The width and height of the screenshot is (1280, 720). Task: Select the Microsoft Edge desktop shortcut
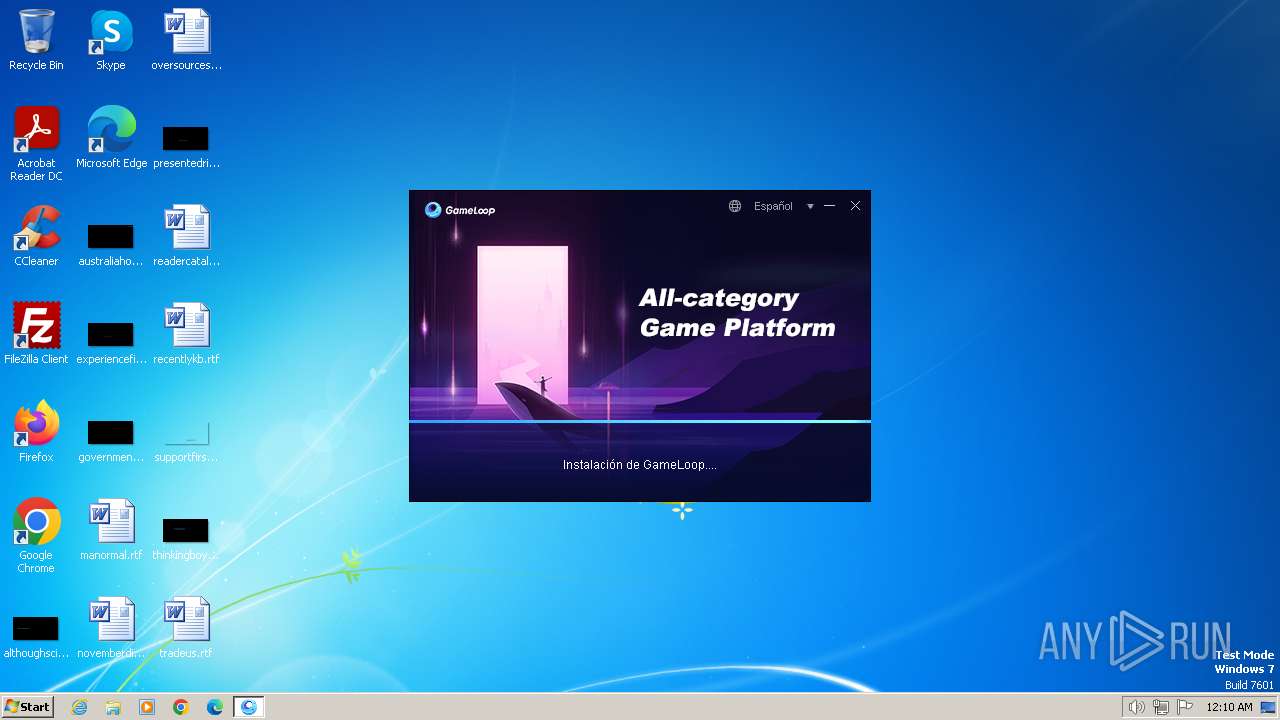(x=111, y=138)
